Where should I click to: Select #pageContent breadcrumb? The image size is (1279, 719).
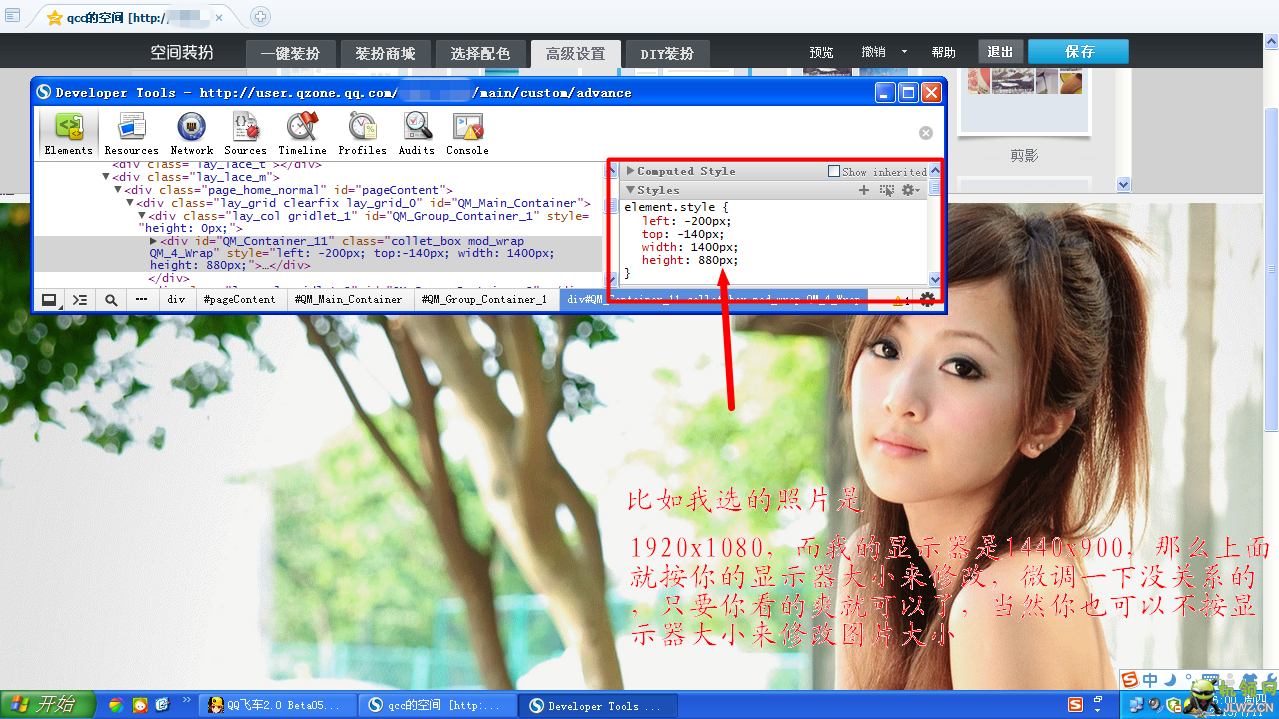pyautogui.click(x=239, y=299)
